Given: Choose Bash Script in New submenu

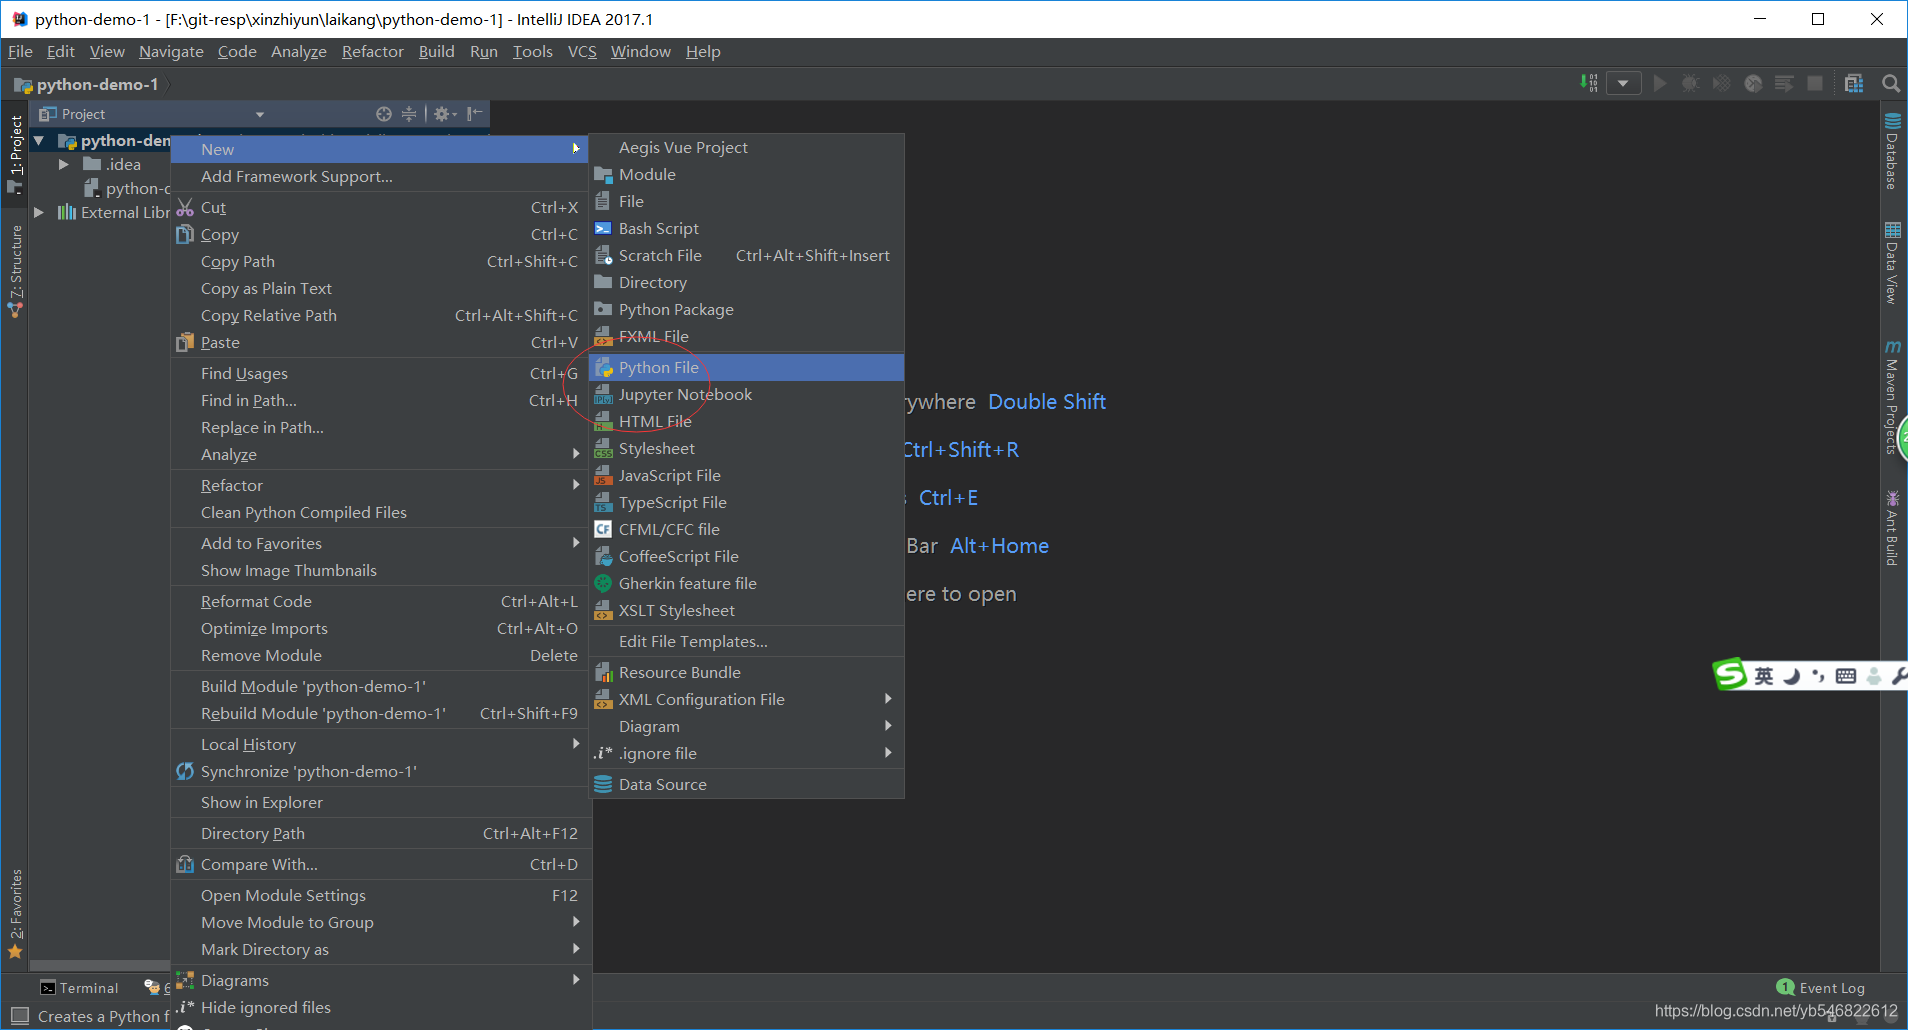Looking at the screenshot, I should (x=747, y=229).
